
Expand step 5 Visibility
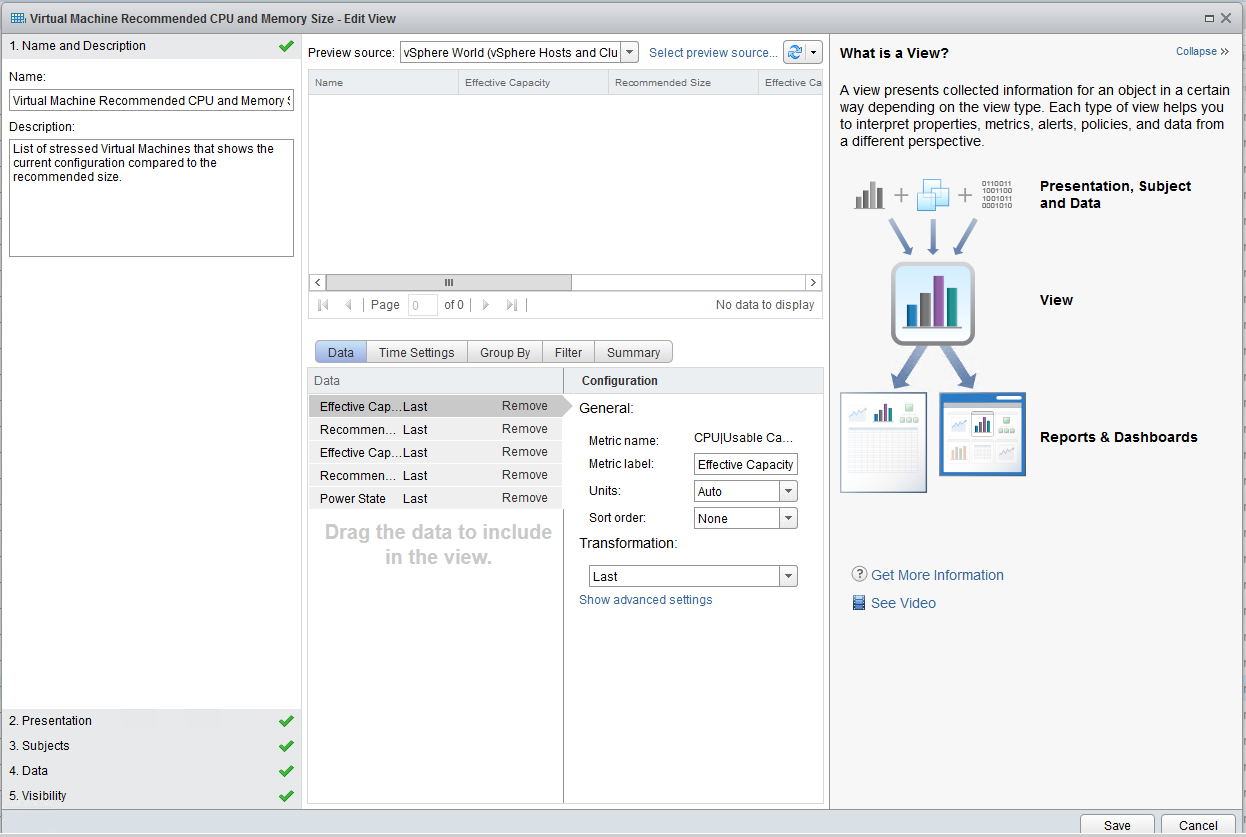(151, 796)
